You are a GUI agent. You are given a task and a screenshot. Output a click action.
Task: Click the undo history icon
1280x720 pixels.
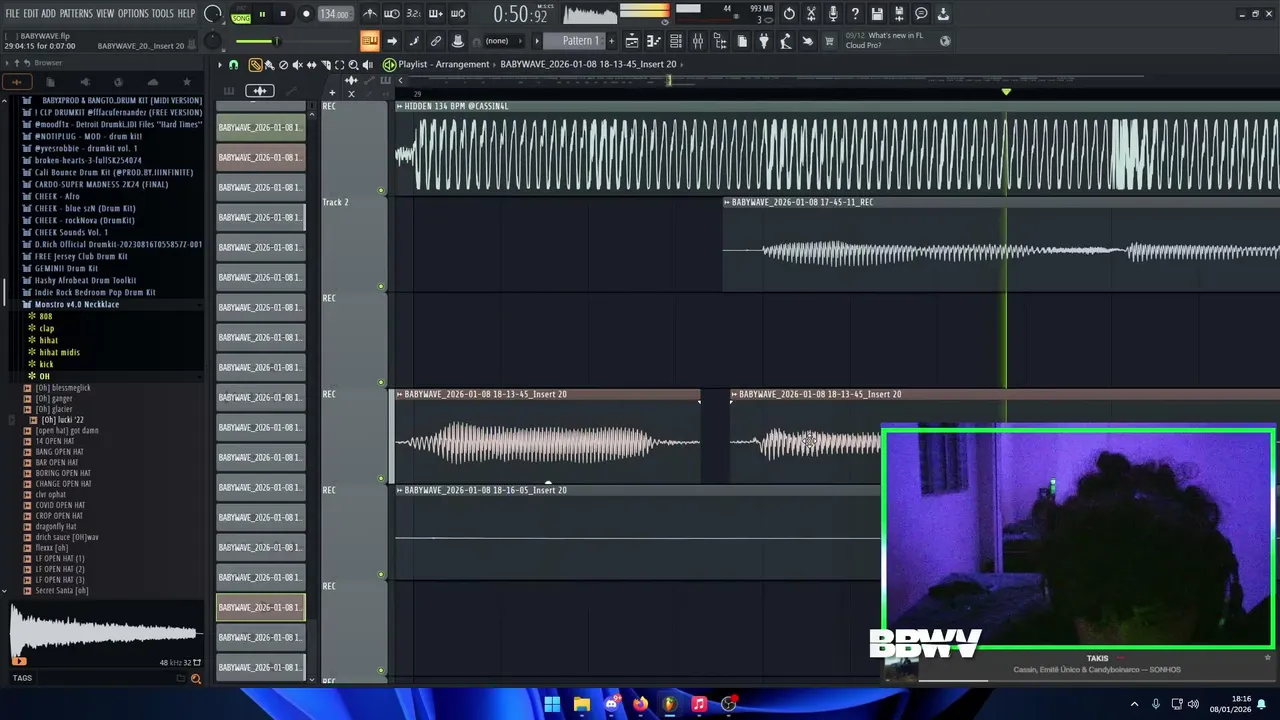[788, 14]
